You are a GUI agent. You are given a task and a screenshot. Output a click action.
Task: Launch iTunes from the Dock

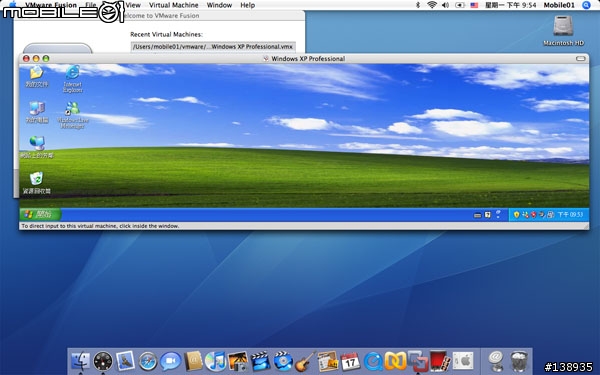(x=215, y=361)
